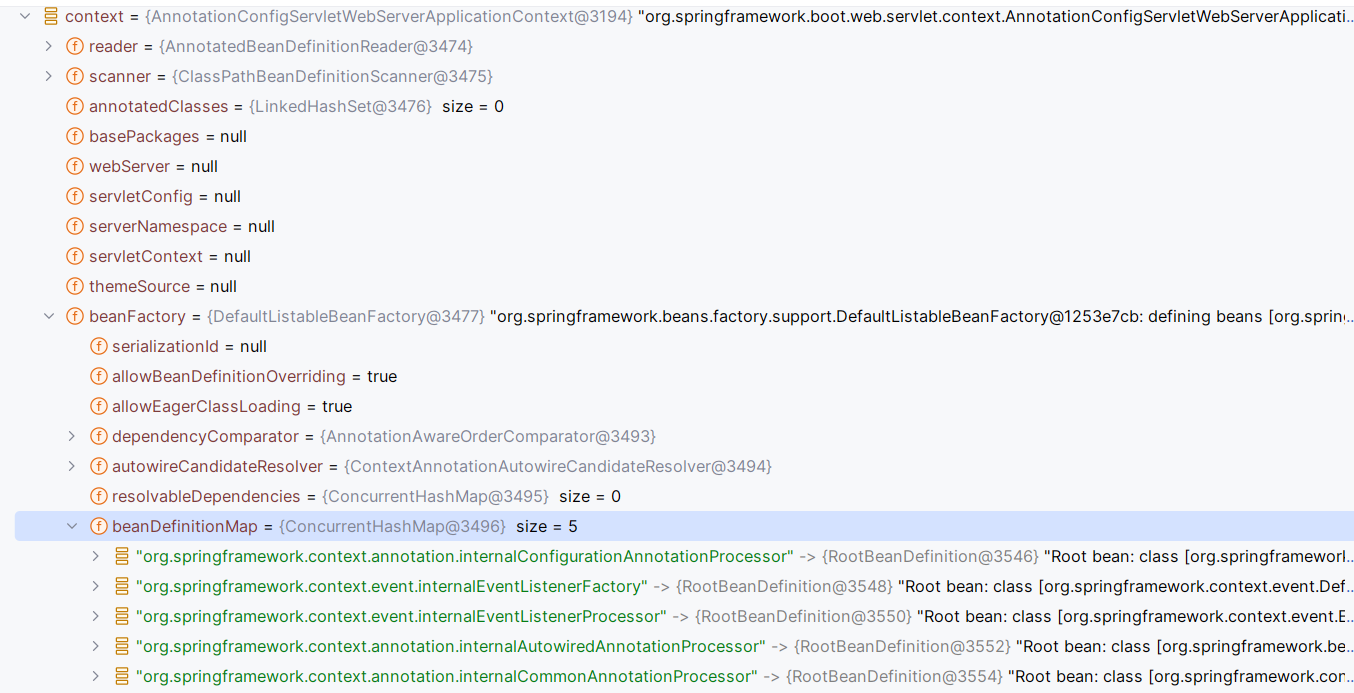Collapse the context variable node
The image size is (1354, 693).
point(25,16)
